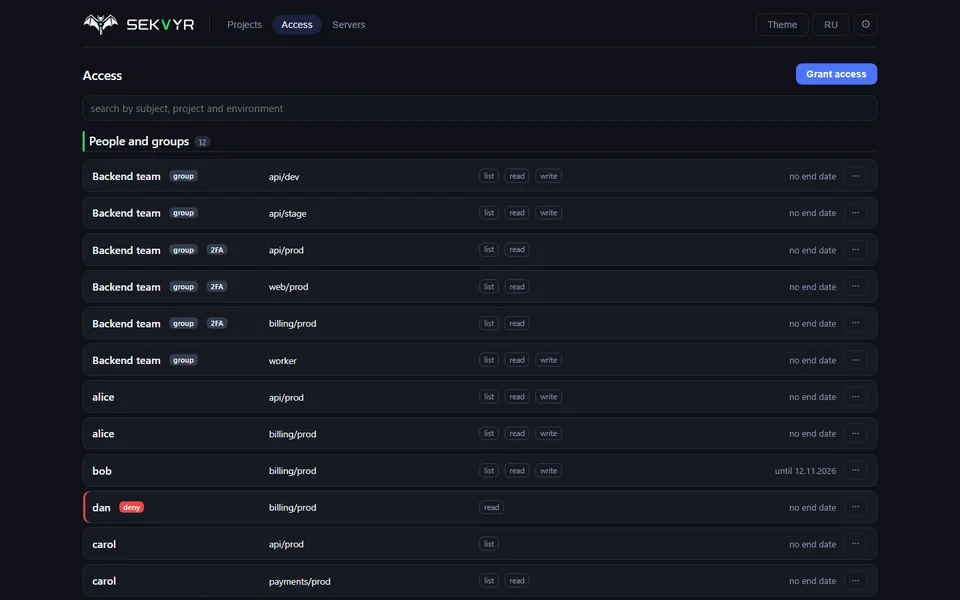
Task: Go to the Projects tab
Action: pos(244,24)
